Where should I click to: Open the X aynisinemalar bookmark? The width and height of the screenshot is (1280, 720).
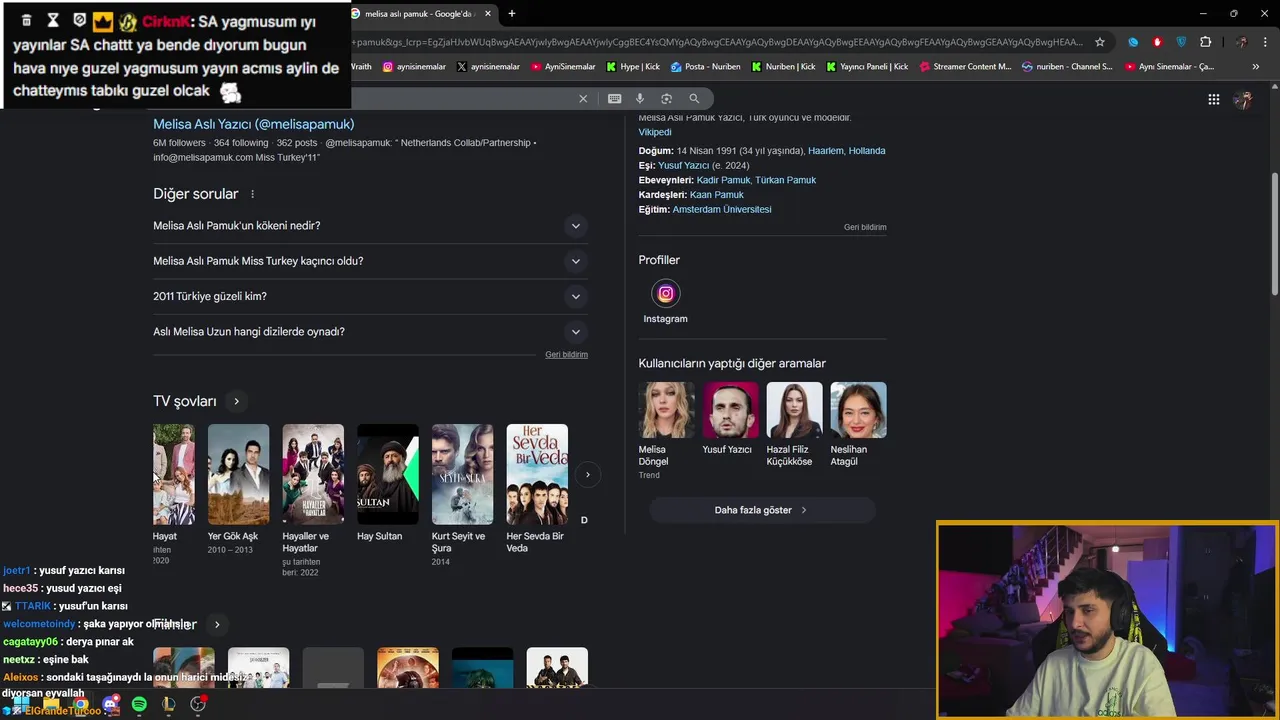[x=488, y=67]
